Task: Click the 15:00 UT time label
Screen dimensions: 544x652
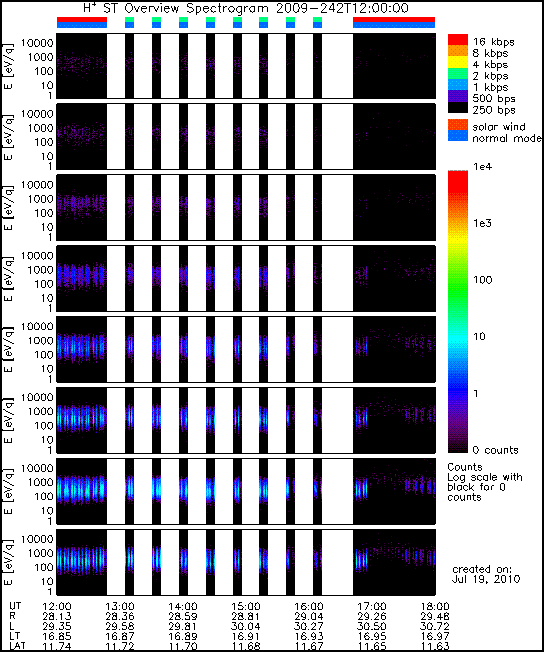Action: [x=246, y=606]
